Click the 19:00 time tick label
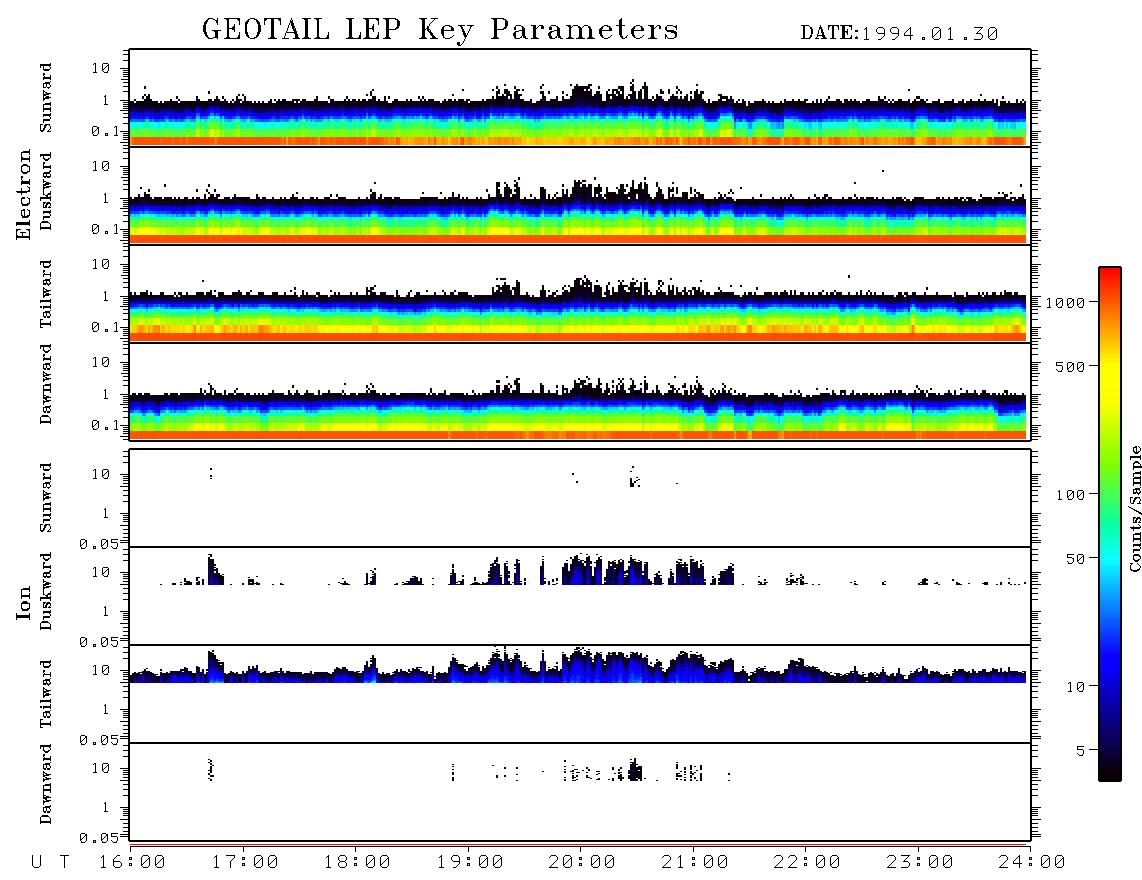The image size is (1142, 880). (470, 863)
